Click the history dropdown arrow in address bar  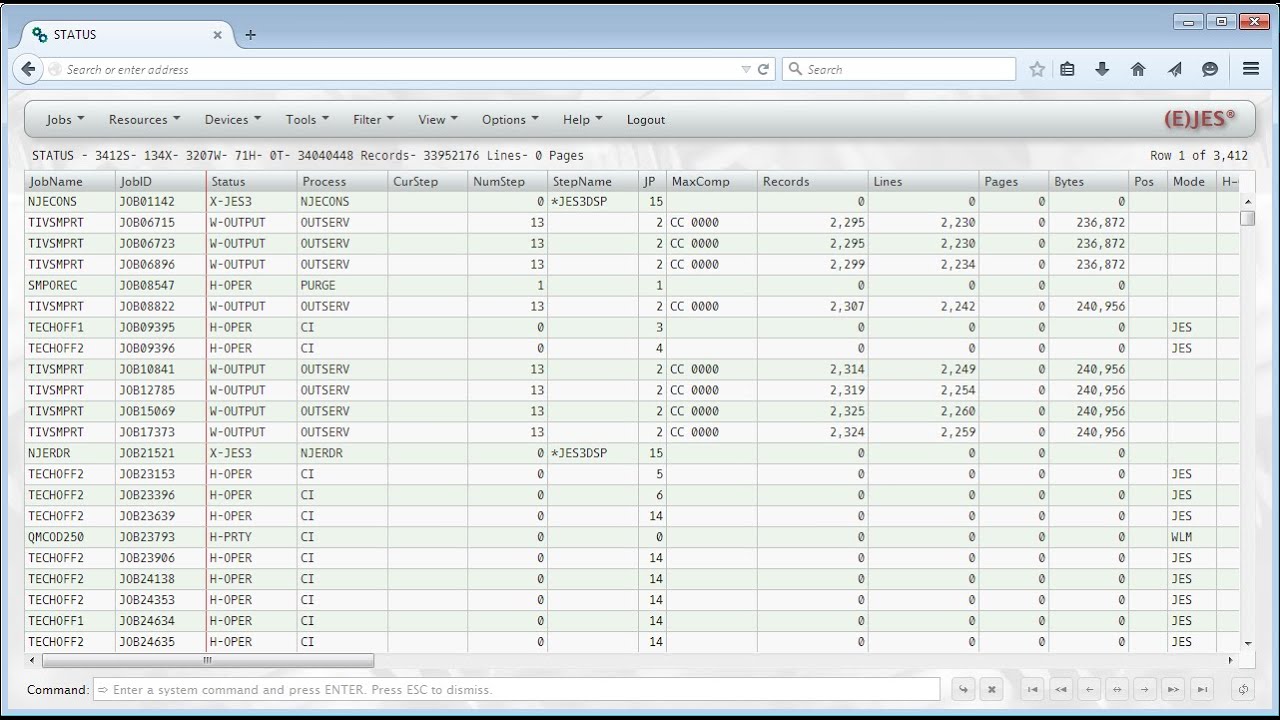[x=746, y=69]
